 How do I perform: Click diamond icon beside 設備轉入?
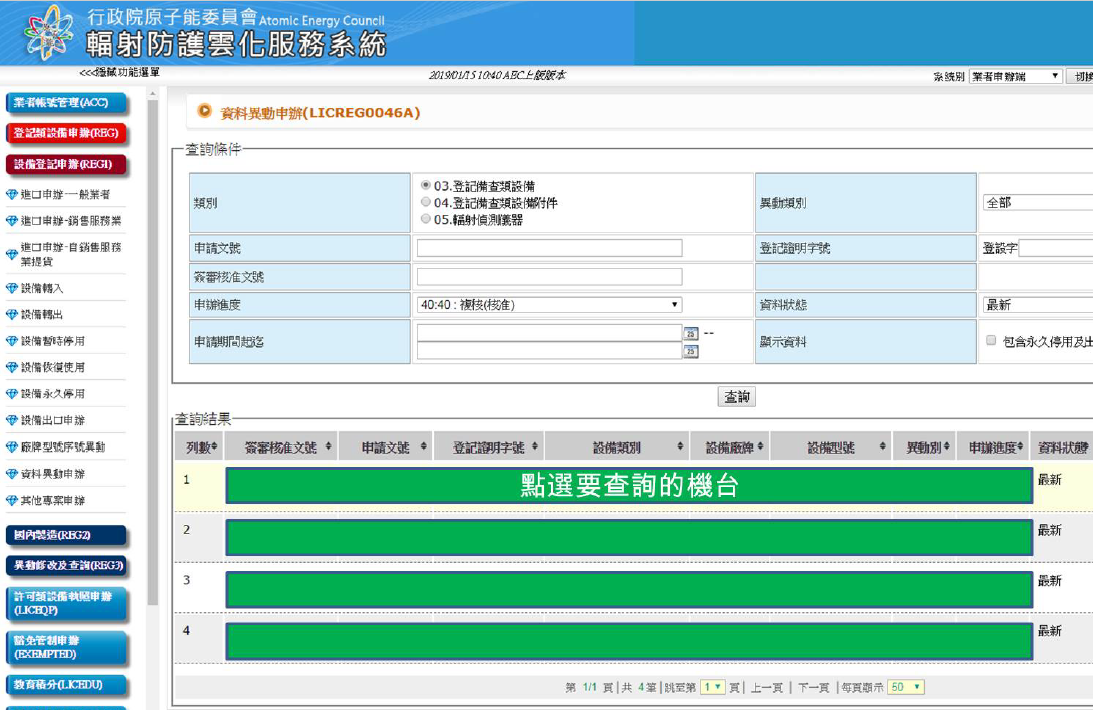click(x=12, y=289)
